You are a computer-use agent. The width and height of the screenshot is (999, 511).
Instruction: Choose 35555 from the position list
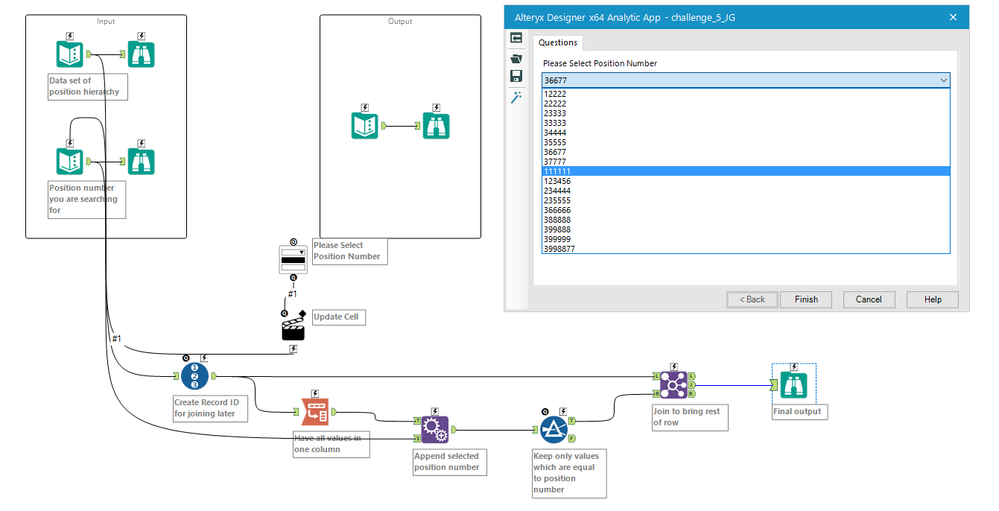click(746, 142)
